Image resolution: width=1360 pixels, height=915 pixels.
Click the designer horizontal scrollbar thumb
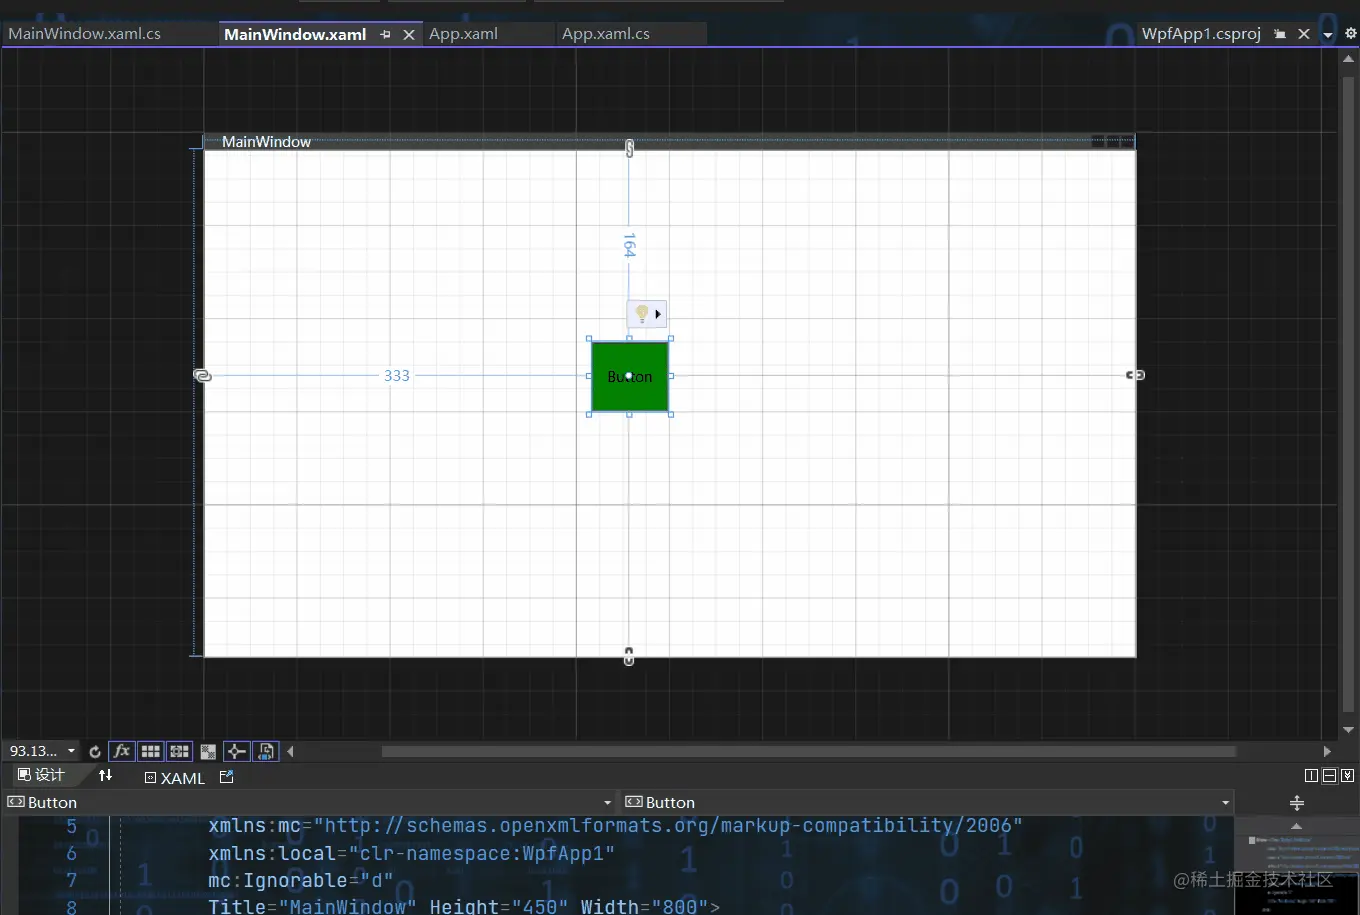click(x=809, y=751)
